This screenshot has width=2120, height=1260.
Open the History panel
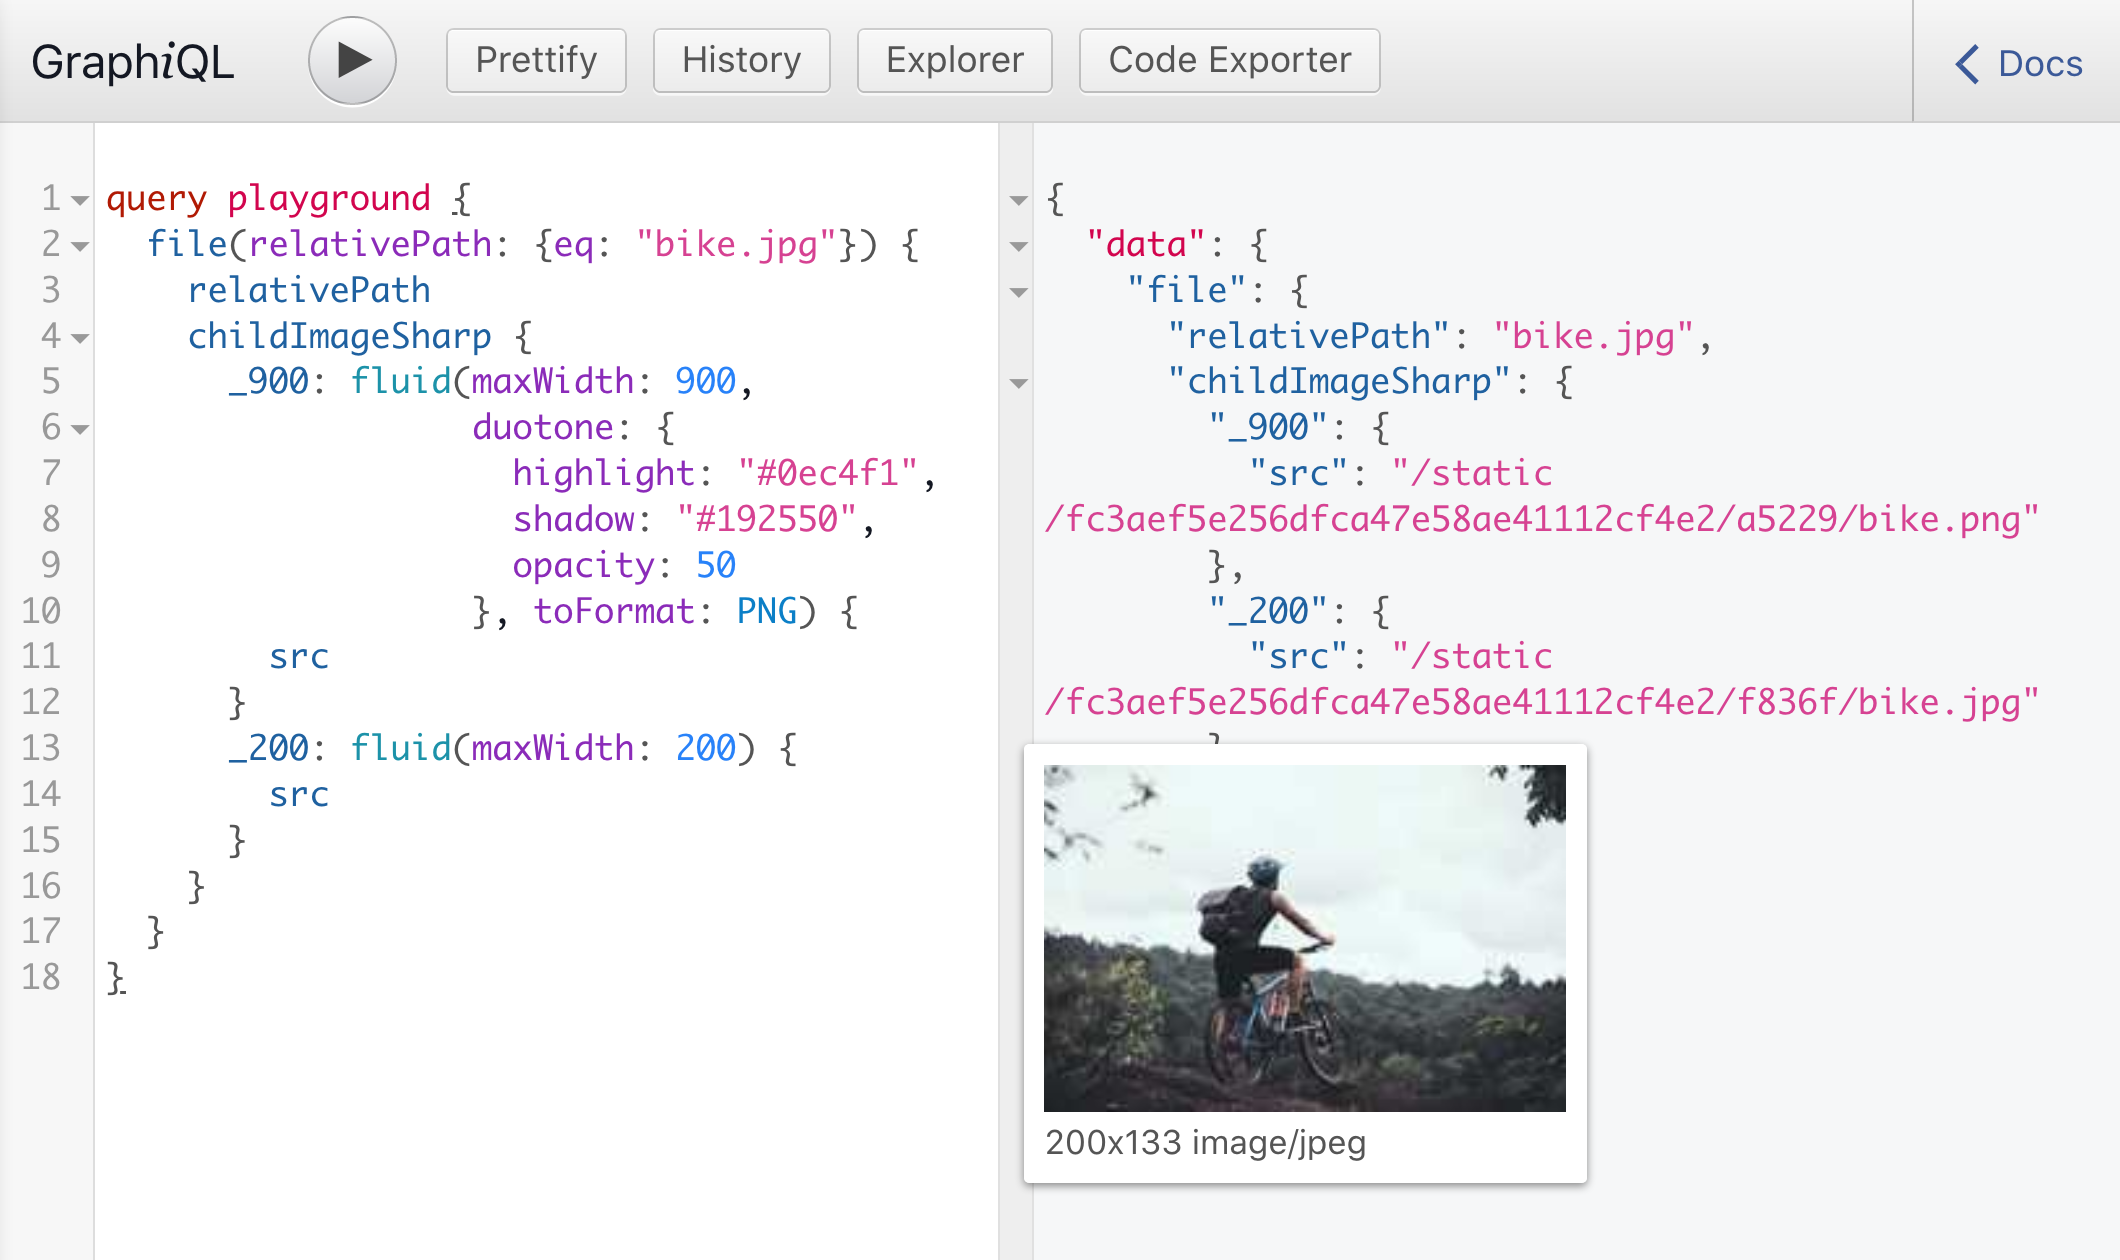pyautogui.click(x=741, y=61)
